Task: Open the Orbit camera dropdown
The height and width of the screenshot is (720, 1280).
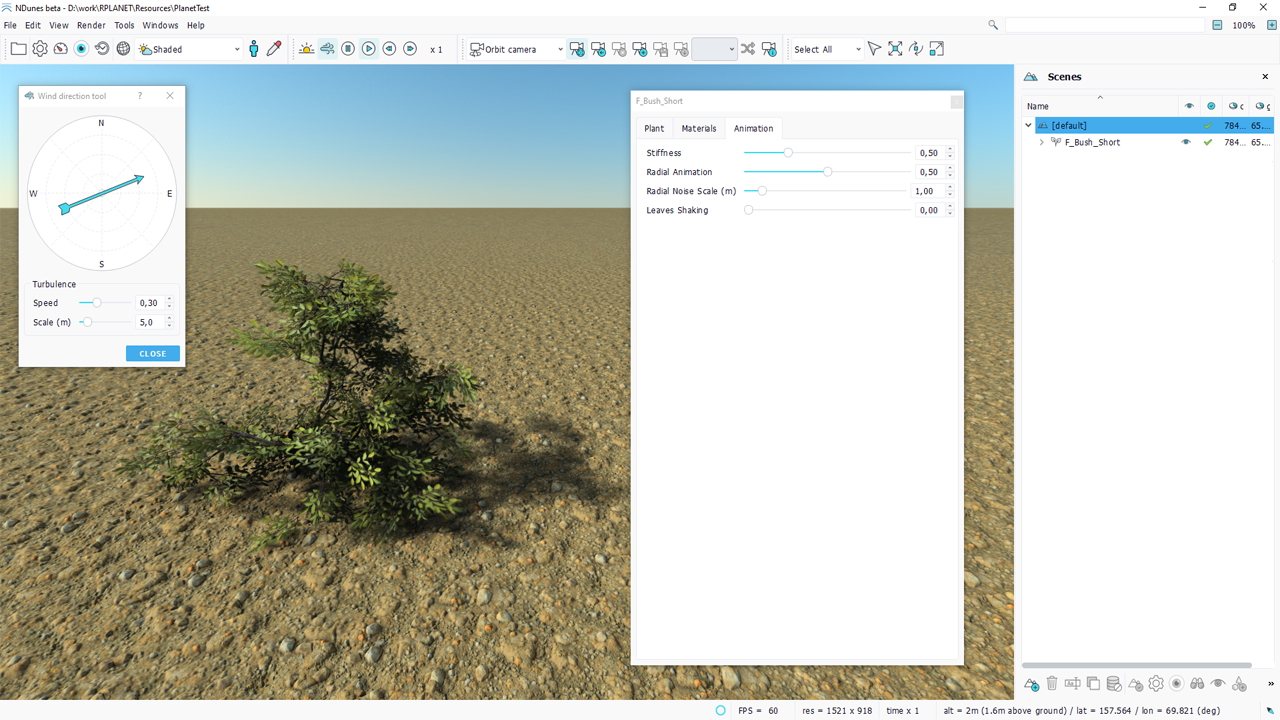Action: coord(517,49)
